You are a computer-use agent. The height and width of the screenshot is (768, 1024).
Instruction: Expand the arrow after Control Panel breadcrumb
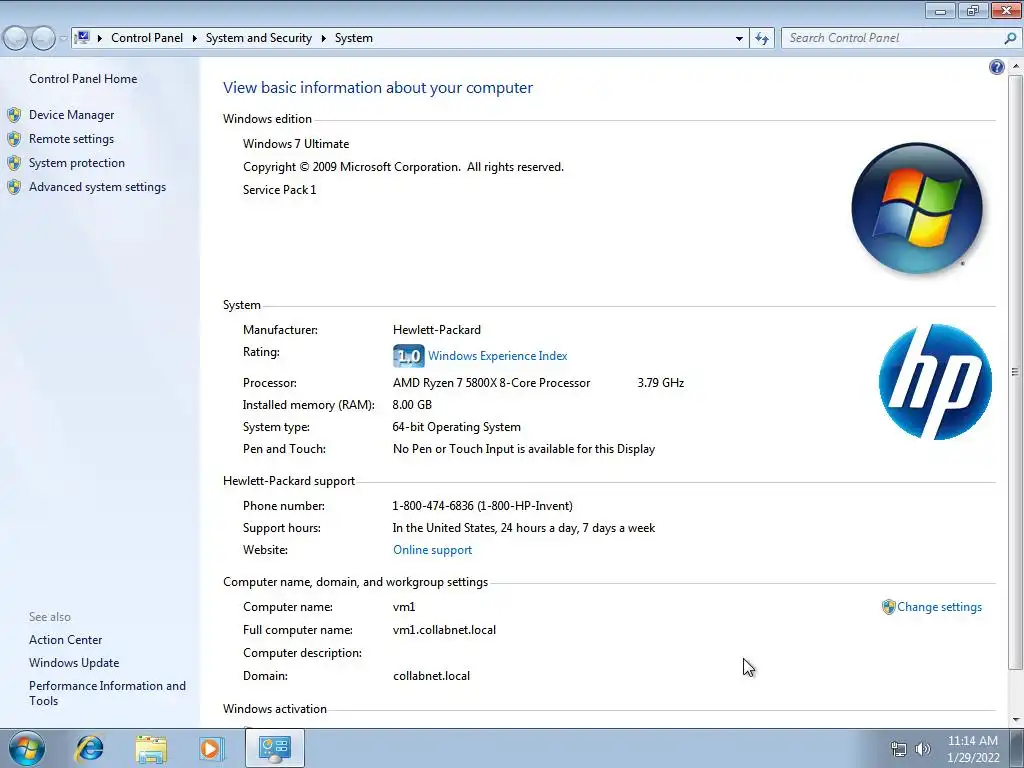point(195,39)
